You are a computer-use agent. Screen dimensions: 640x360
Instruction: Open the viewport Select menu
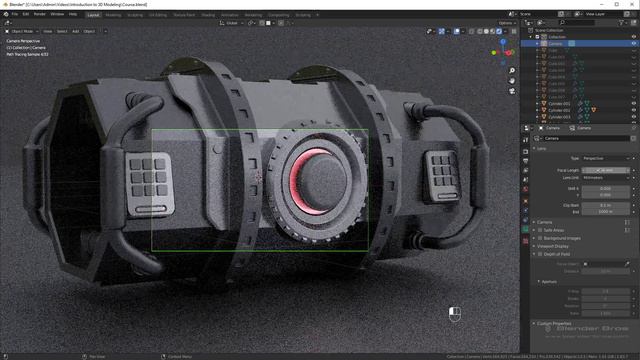(62, 31)
